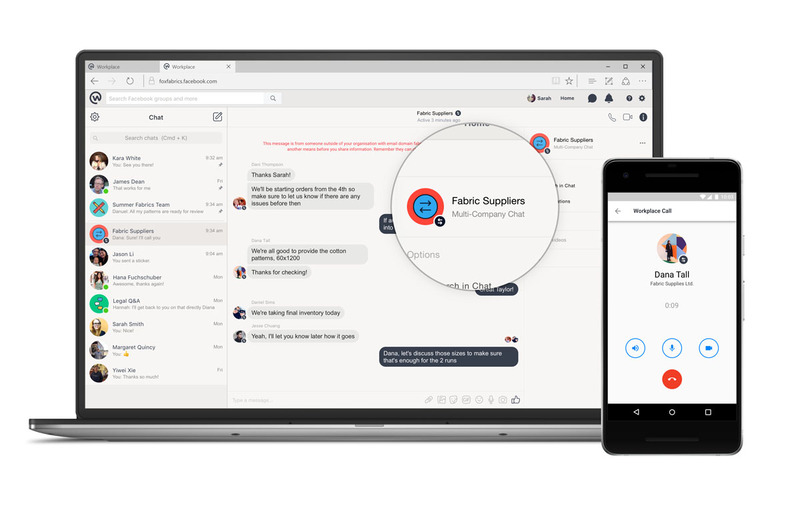This screenshot has height=506, width=800.
Task: Toggle the conversation info panel icon
Action: click(643, 117)
